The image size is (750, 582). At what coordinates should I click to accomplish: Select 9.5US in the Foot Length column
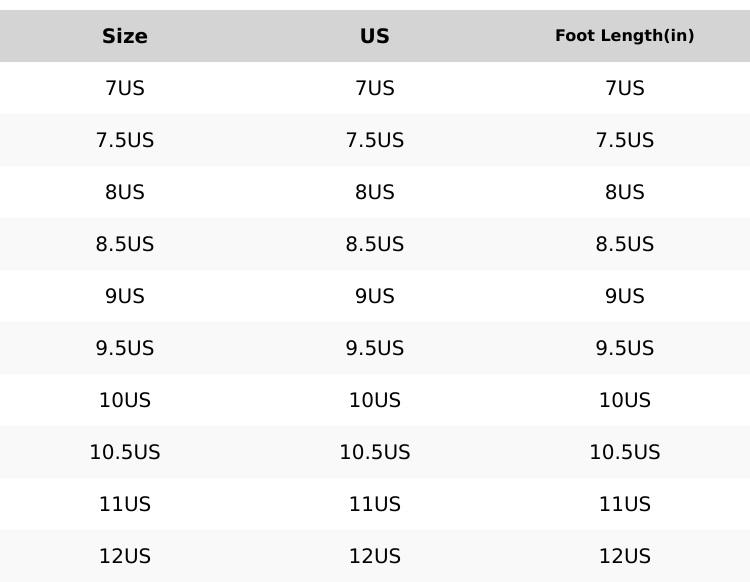click(625, 348)
